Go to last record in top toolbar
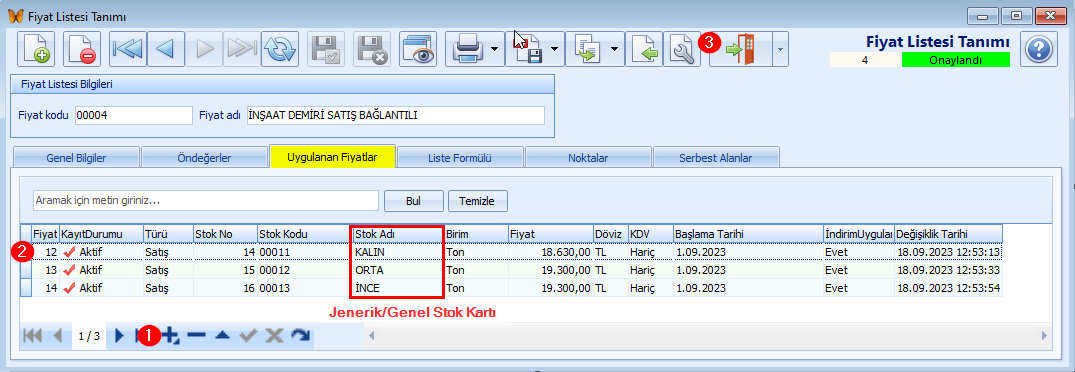Screen dimensions: 1075x372 pos(241,49)
